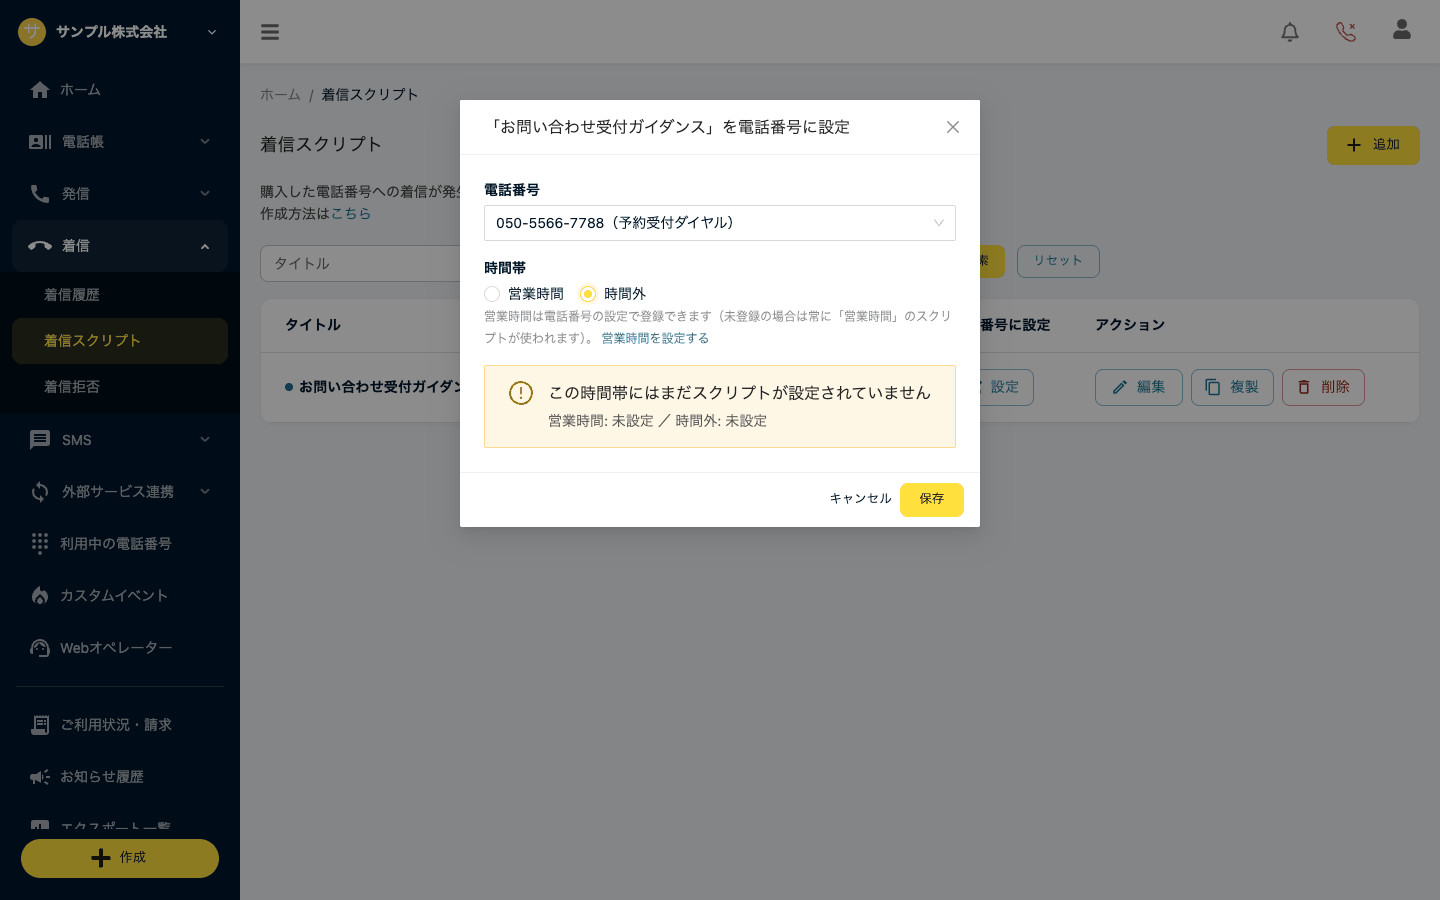Follow the 営業時間を設定する link
The height and width of the screenshot is (900, 1440).
pos(655,338)
